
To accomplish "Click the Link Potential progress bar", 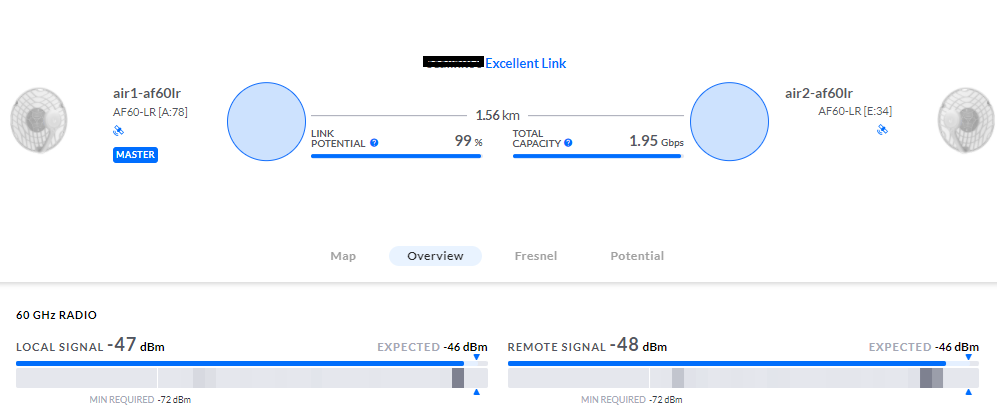I will pos(396,156).
